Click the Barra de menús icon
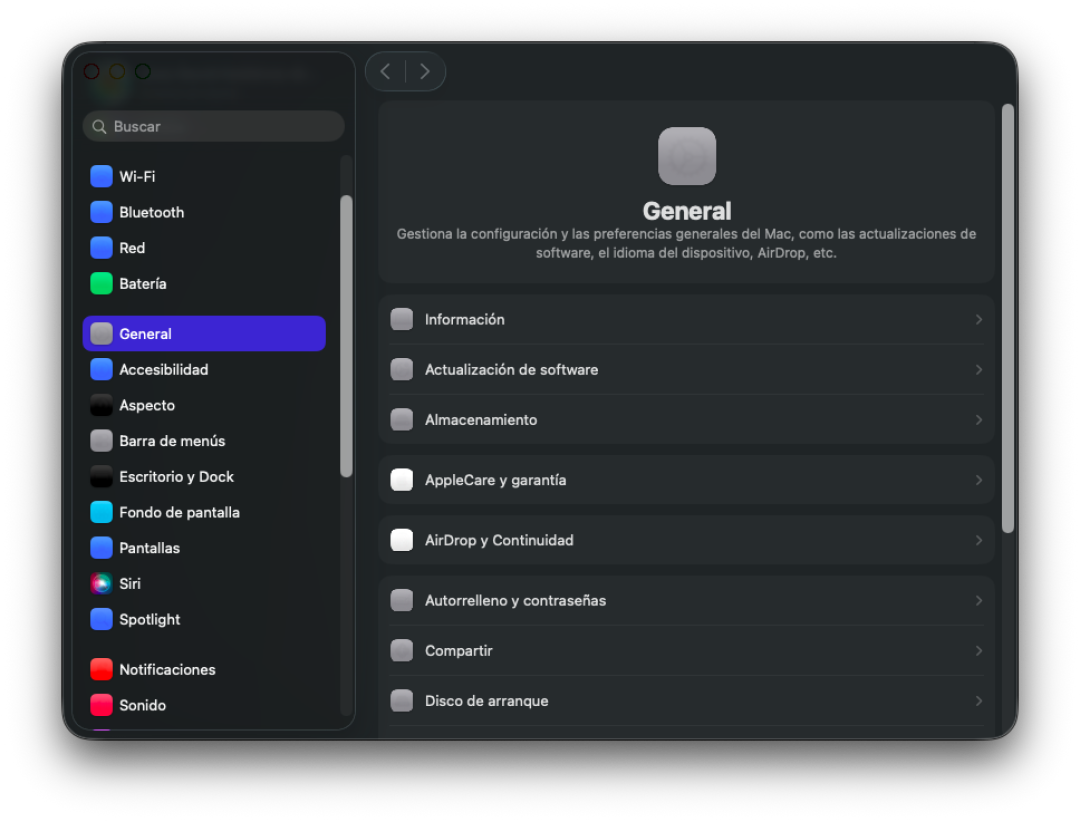Viewport: 1080px width, 822px height. (x=101, y=441)
